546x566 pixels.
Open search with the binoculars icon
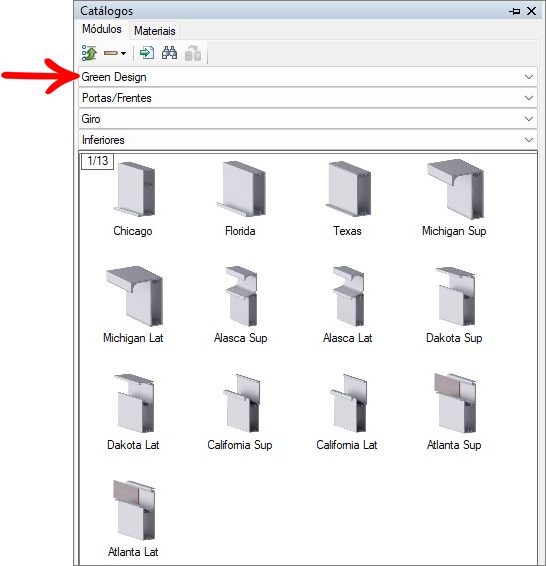169,53
